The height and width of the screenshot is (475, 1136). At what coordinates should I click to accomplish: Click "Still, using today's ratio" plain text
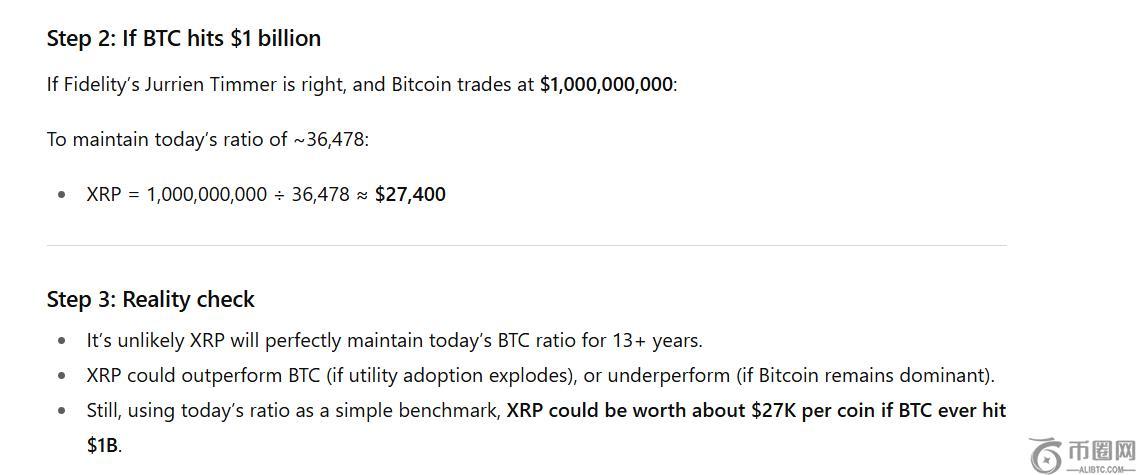(x=294, y=410)
